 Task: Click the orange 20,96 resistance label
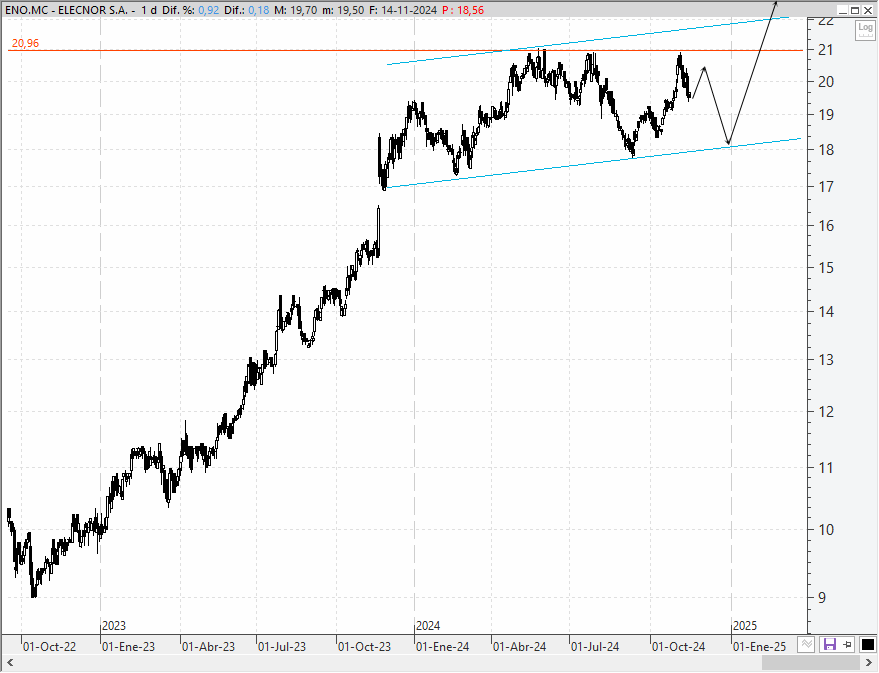pos(25,43)
